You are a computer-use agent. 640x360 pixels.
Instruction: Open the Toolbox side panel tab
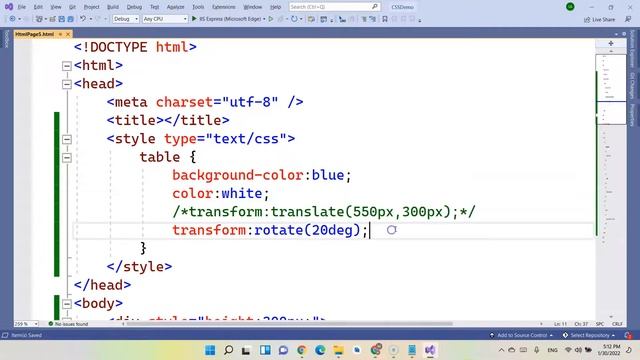6,39
